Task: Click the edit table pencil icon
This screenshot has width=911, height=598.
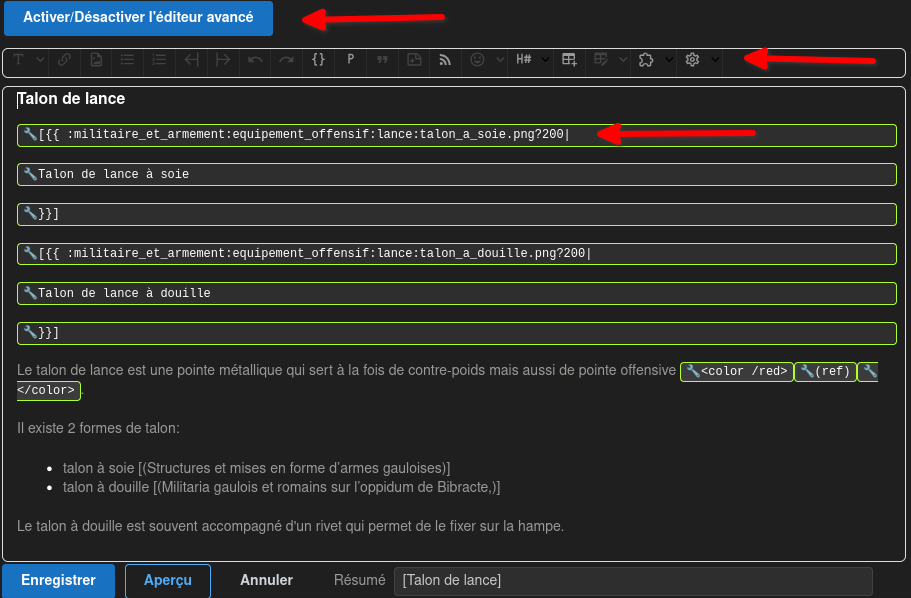Action: coord(601,59)
